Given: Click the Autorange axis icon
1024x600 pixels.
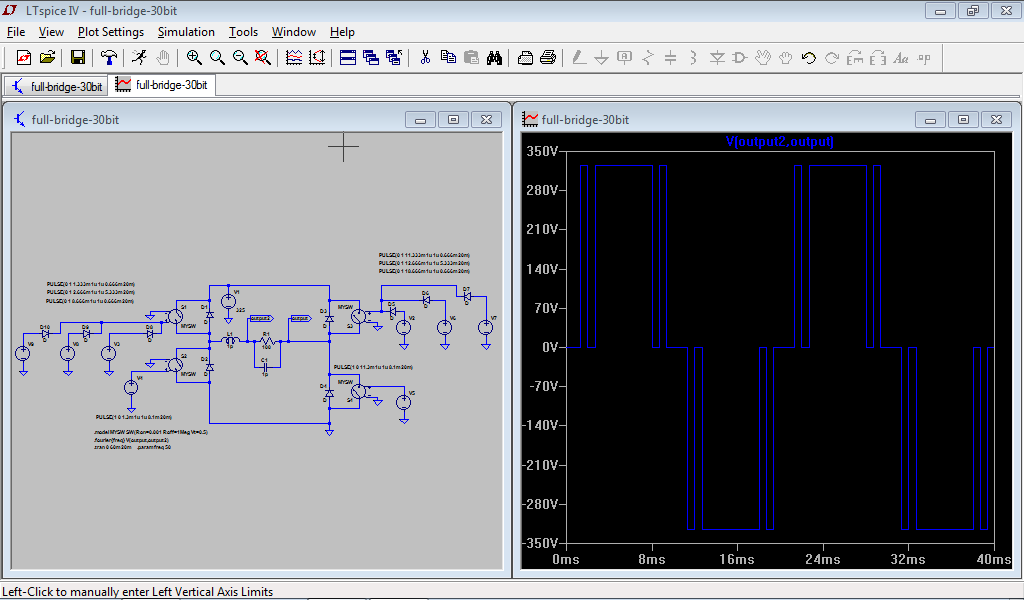Looking at the screenshot, I should pos(317,57).
